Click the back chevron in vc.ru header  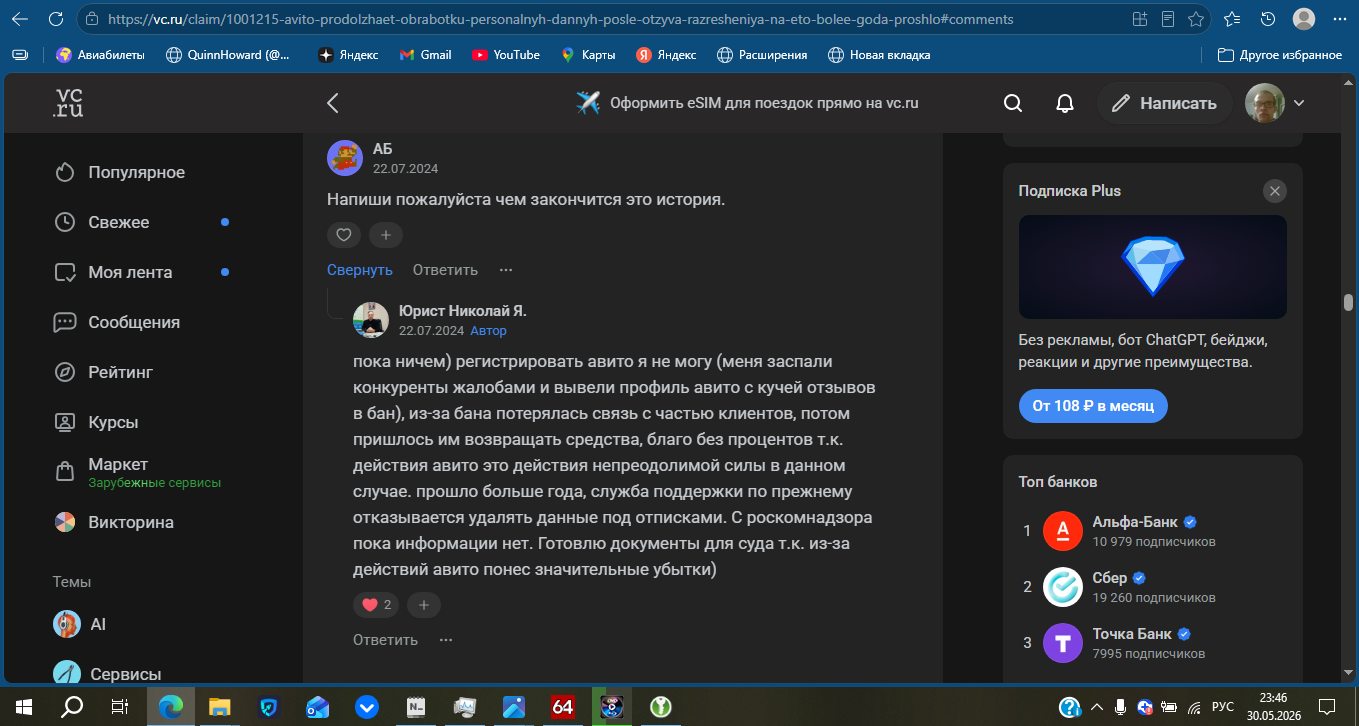point(333,103)
